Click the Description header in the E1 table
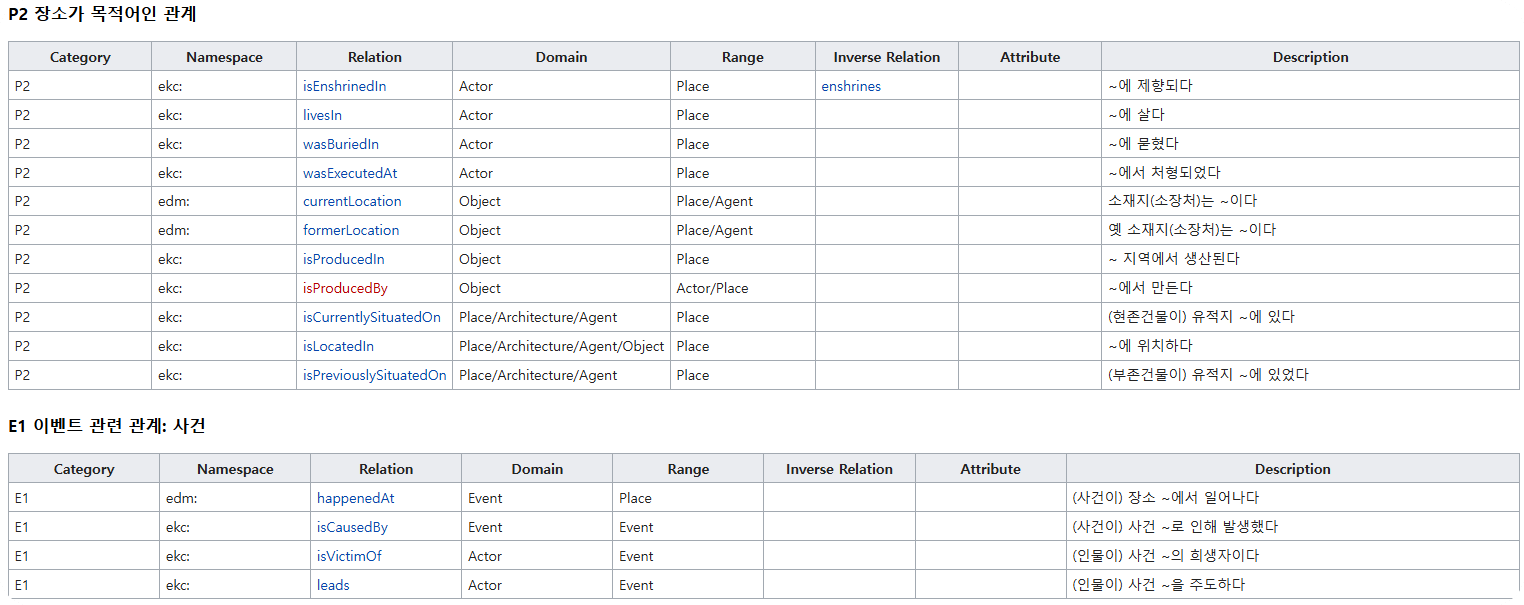 (1292, 469)
